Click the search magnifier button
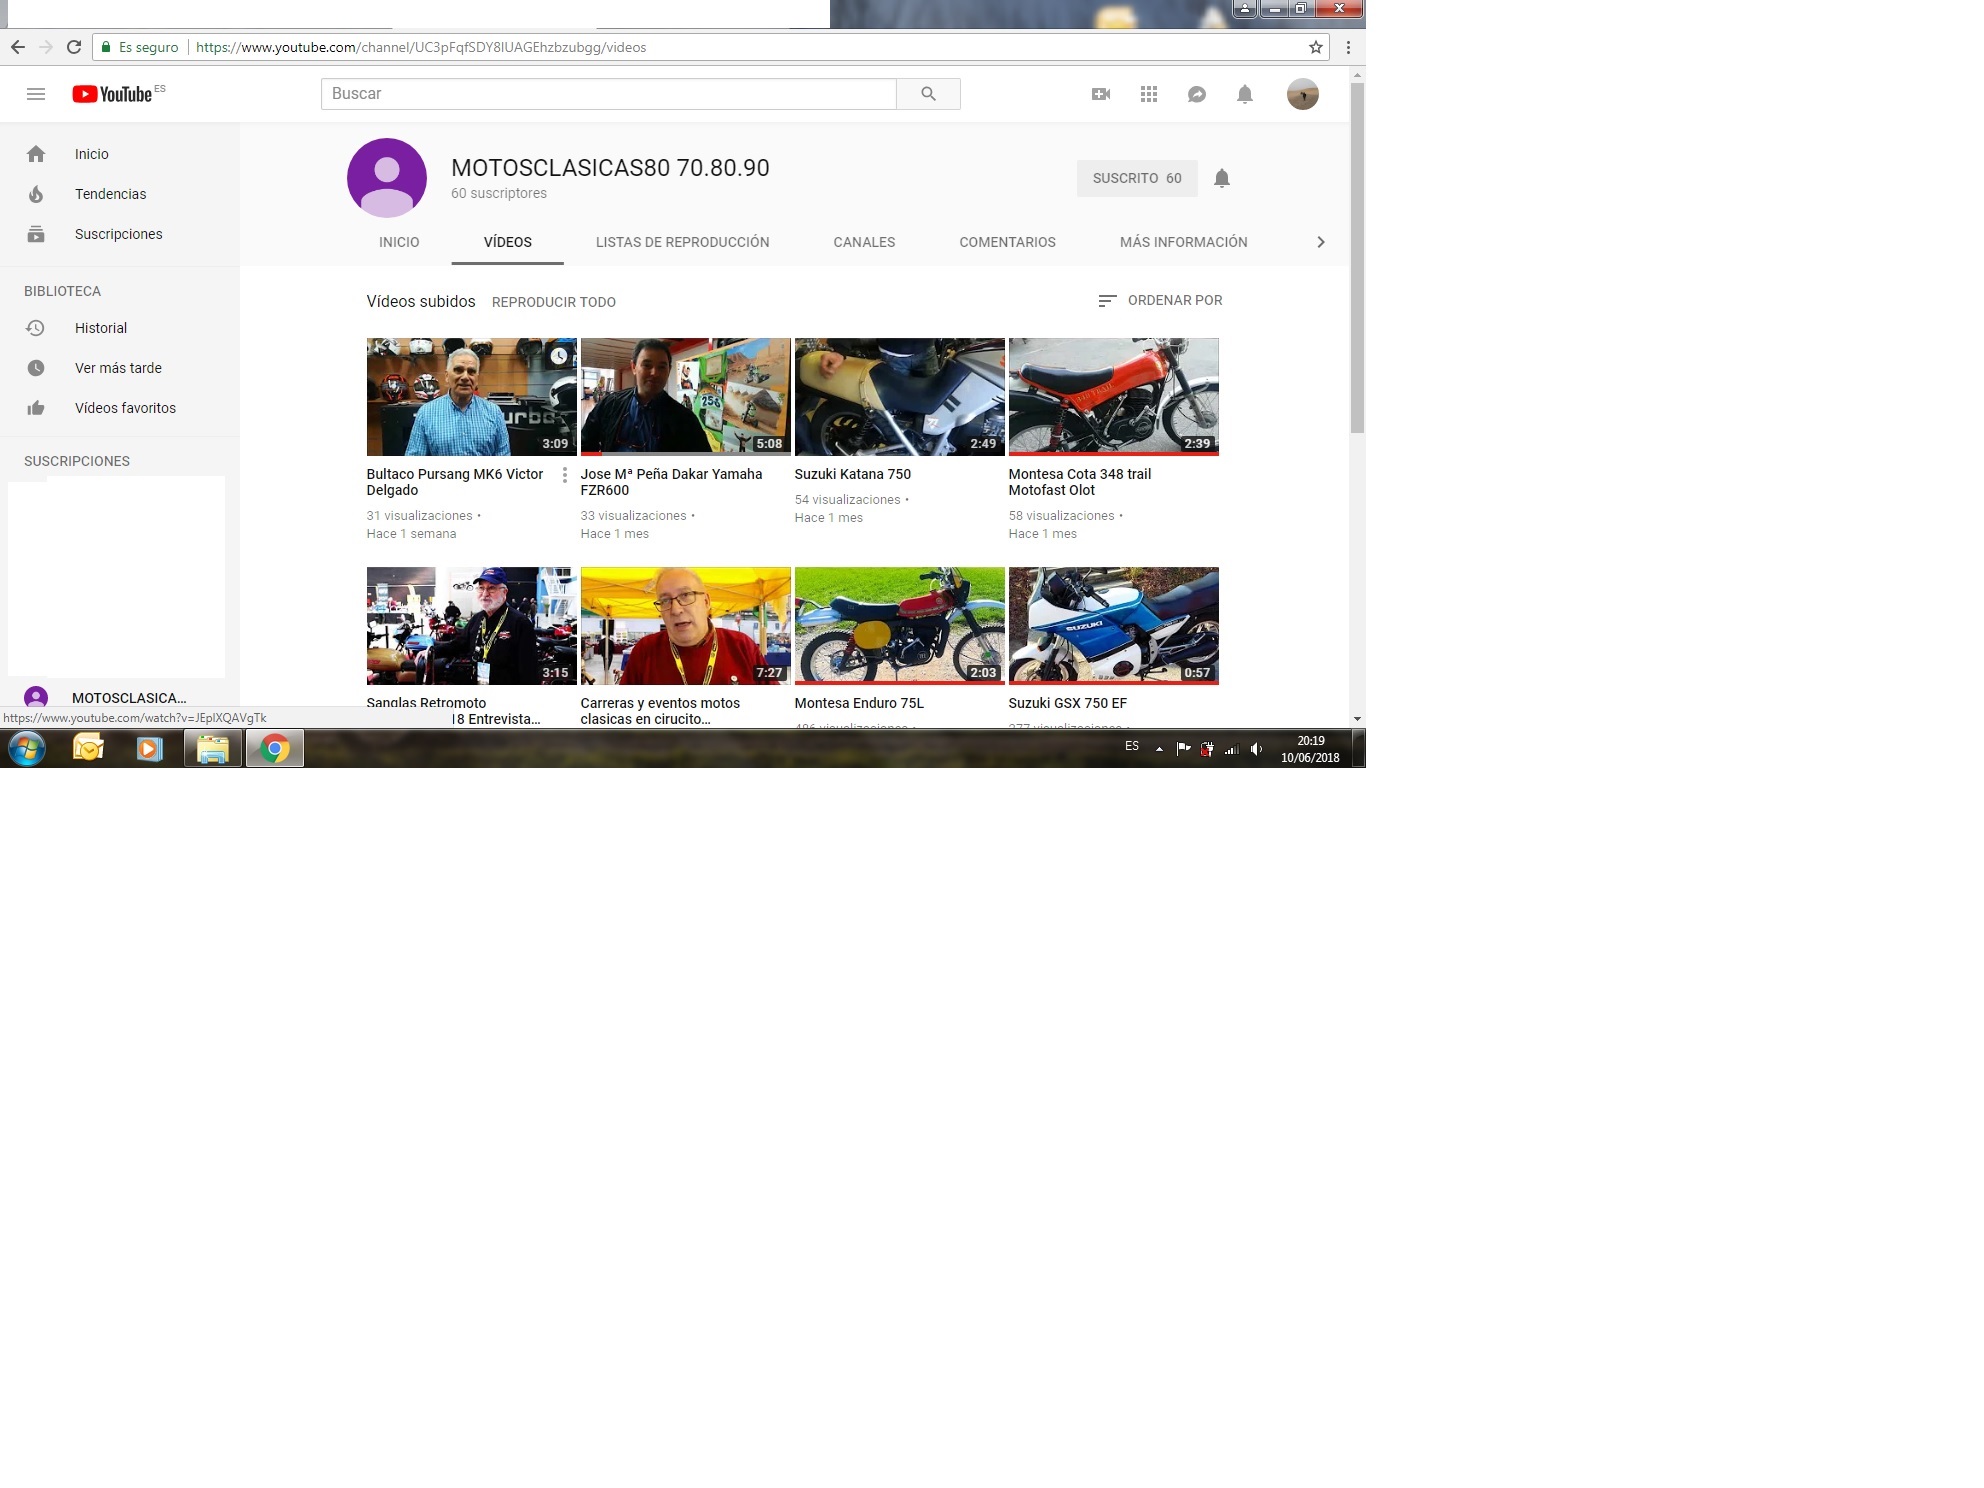Viewport: 1984px width, 1488px height. point(928,94)
